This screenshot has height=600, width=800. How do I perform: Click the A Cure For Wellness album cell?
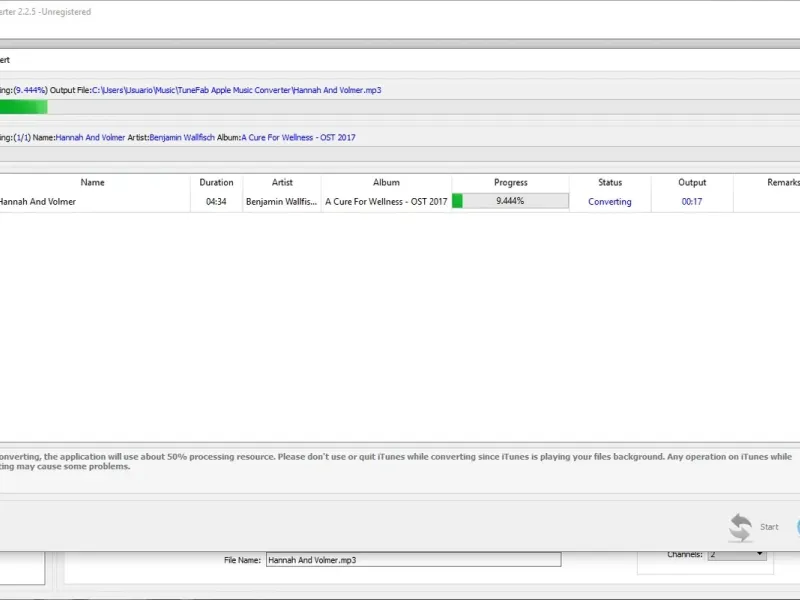(386, 202)
